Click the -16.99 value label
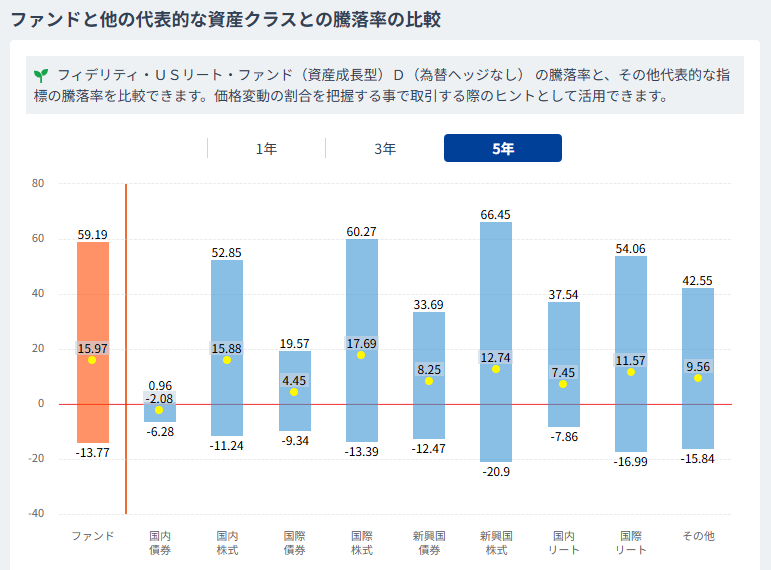Viewport: 771px width, 570px height. click(x=630, y=462)
